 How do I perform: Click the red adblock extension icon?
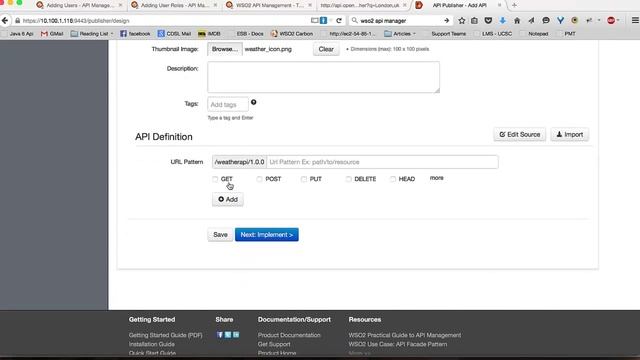coord(611,20)
